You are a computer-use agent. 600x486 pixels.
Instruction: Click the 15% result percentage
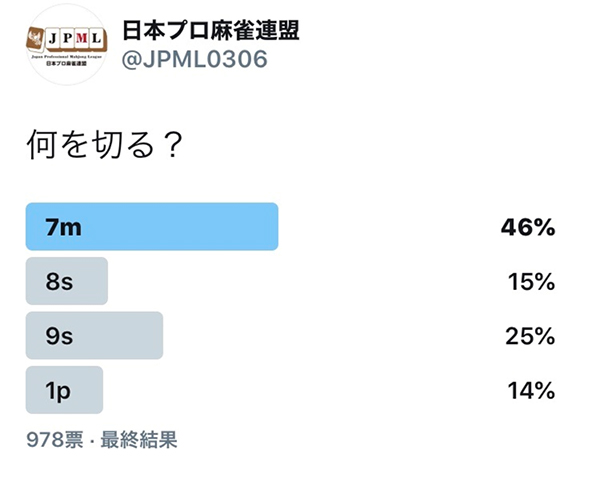pos(531,282)
